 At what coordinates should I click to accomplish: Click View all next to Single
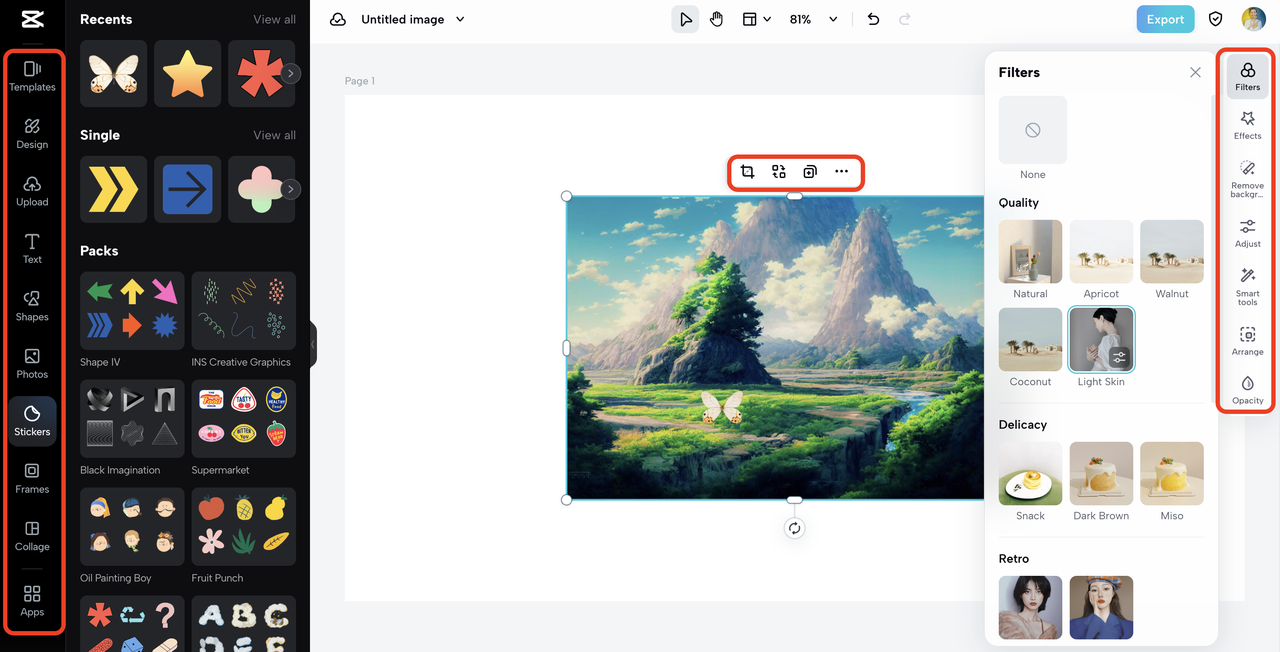click(274, 135)
